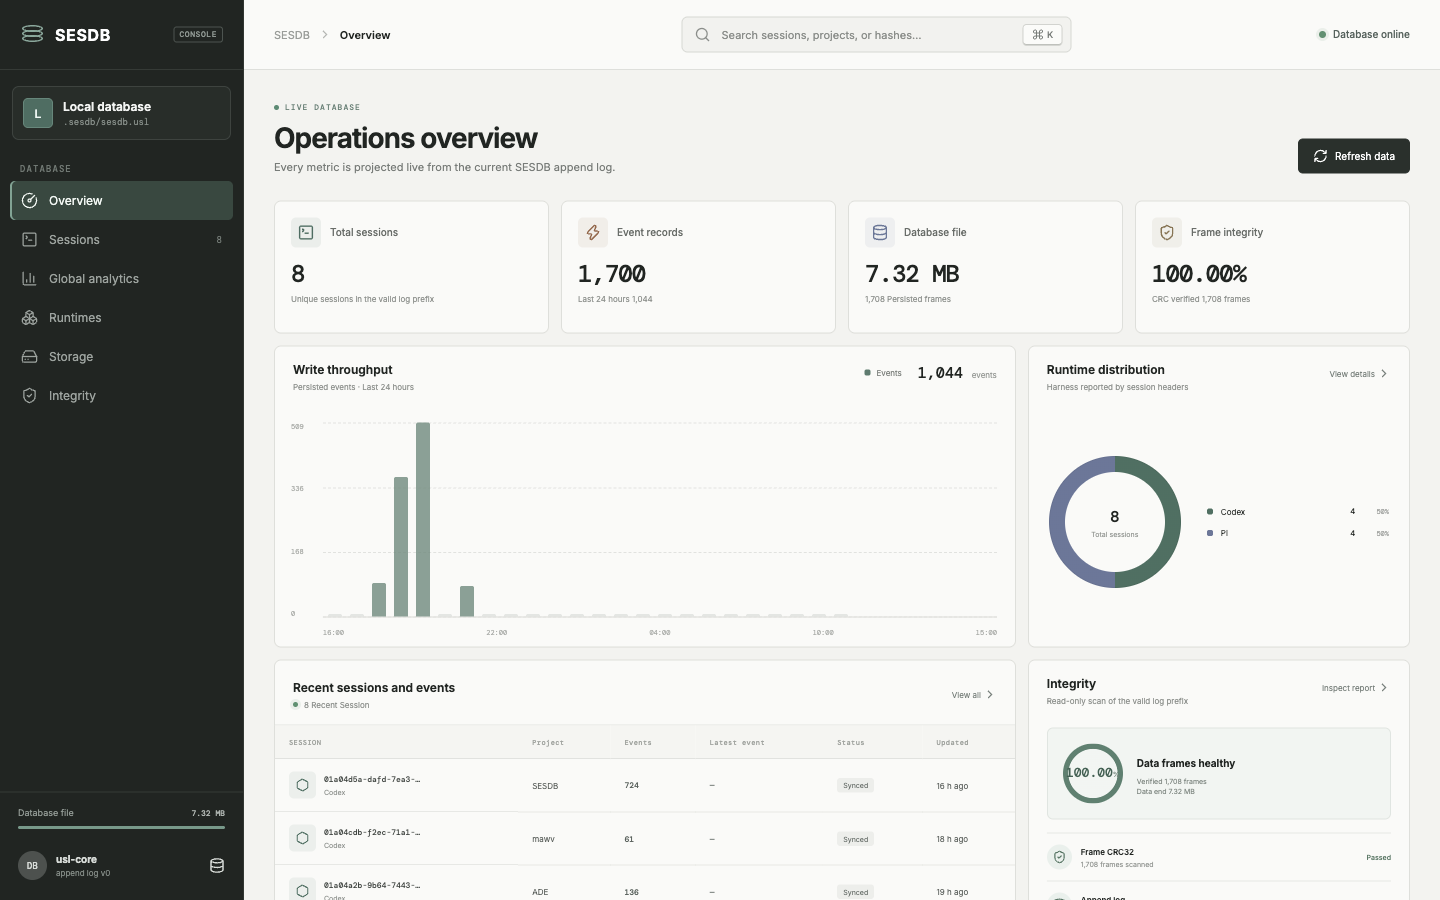Open Integrity from the sidebar
The image size is (1440, 900).
pos(122,396)
